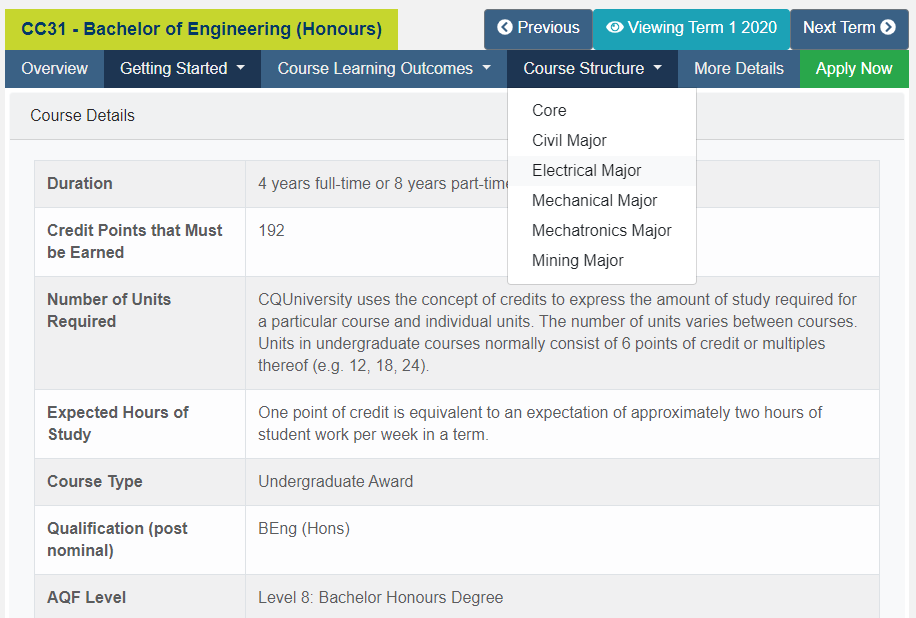916x618 pixels.
Task: Select the Electrical Major option
Action: pos(586,171)
